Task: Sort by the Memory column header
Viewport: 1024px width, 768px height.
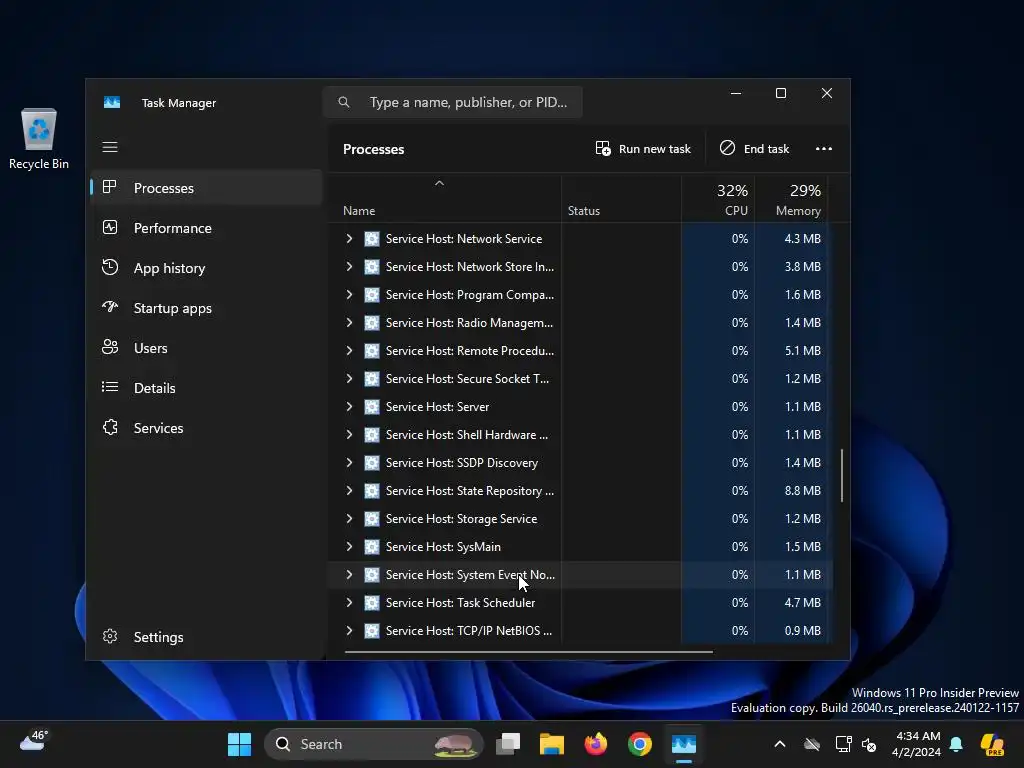Action: pos(792,199)
